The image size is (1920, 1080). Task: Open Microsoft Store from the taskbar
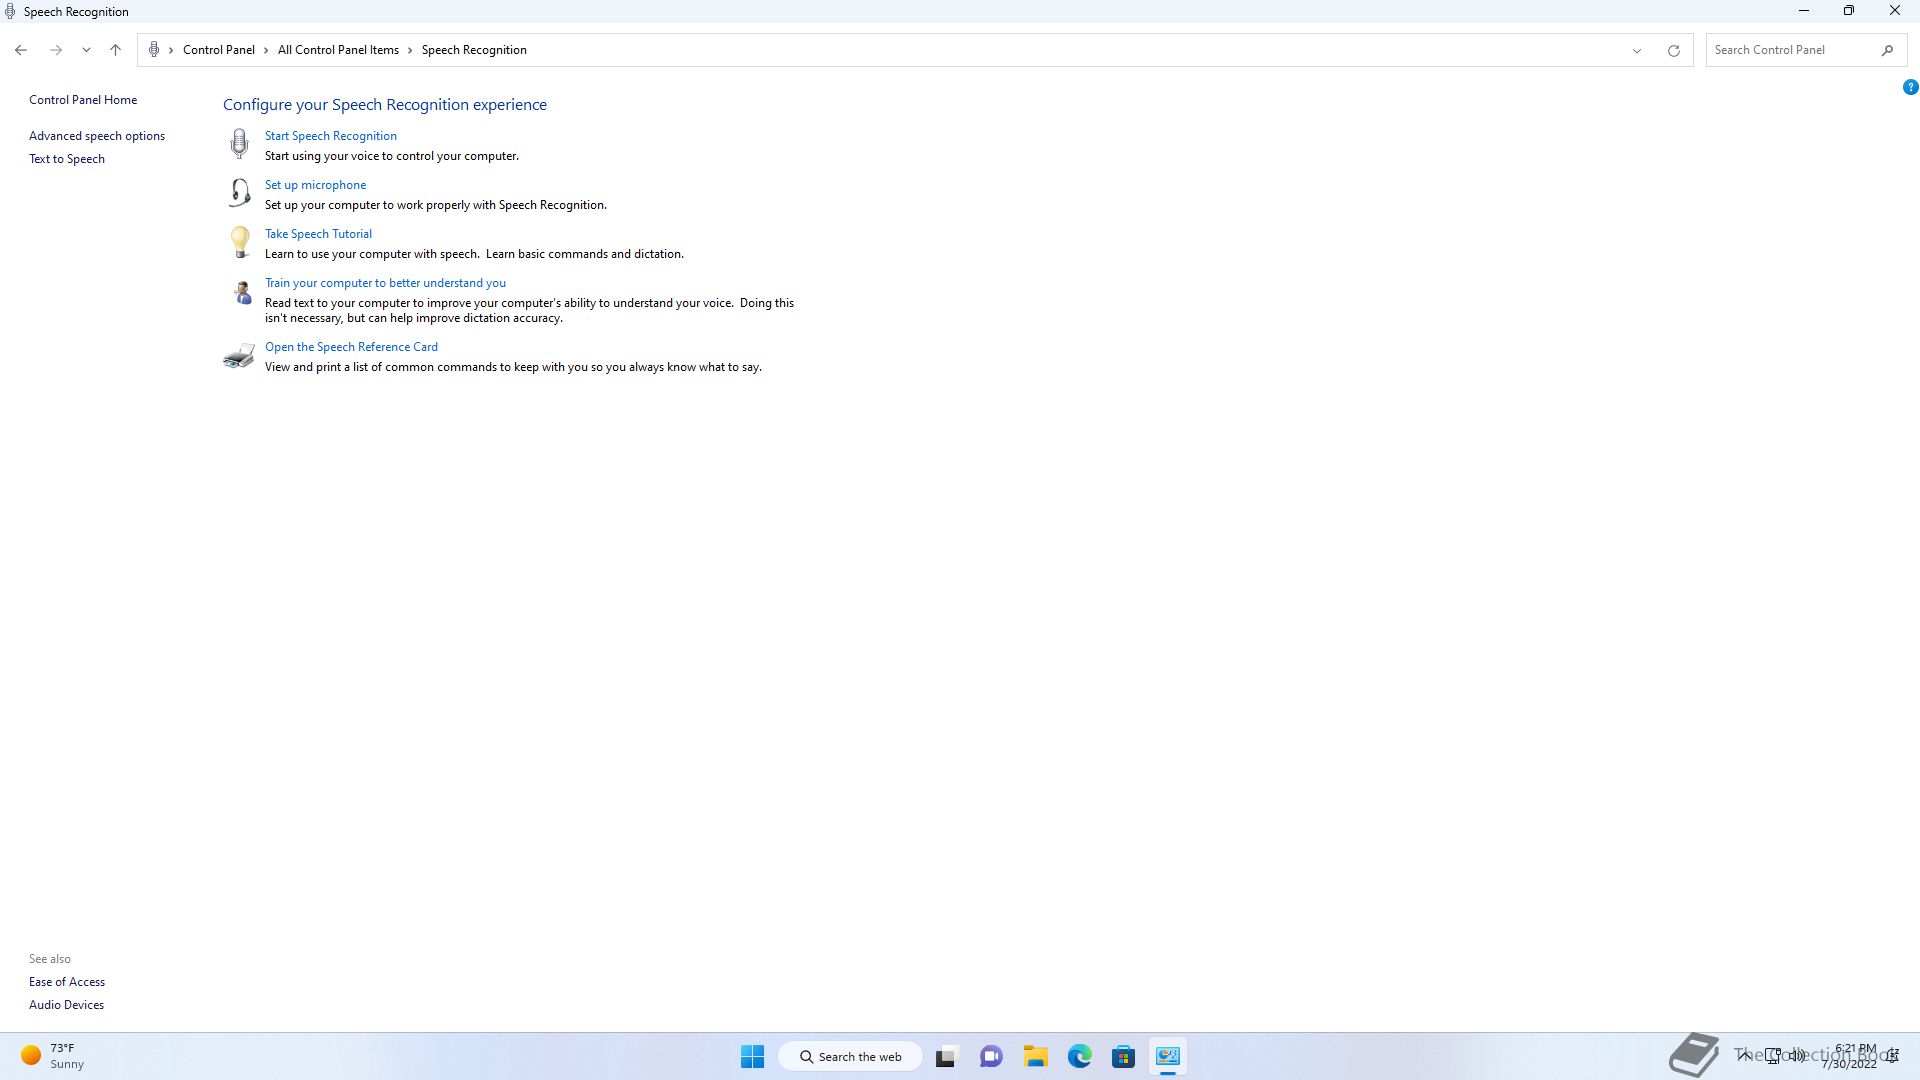pos(1123,1056)
